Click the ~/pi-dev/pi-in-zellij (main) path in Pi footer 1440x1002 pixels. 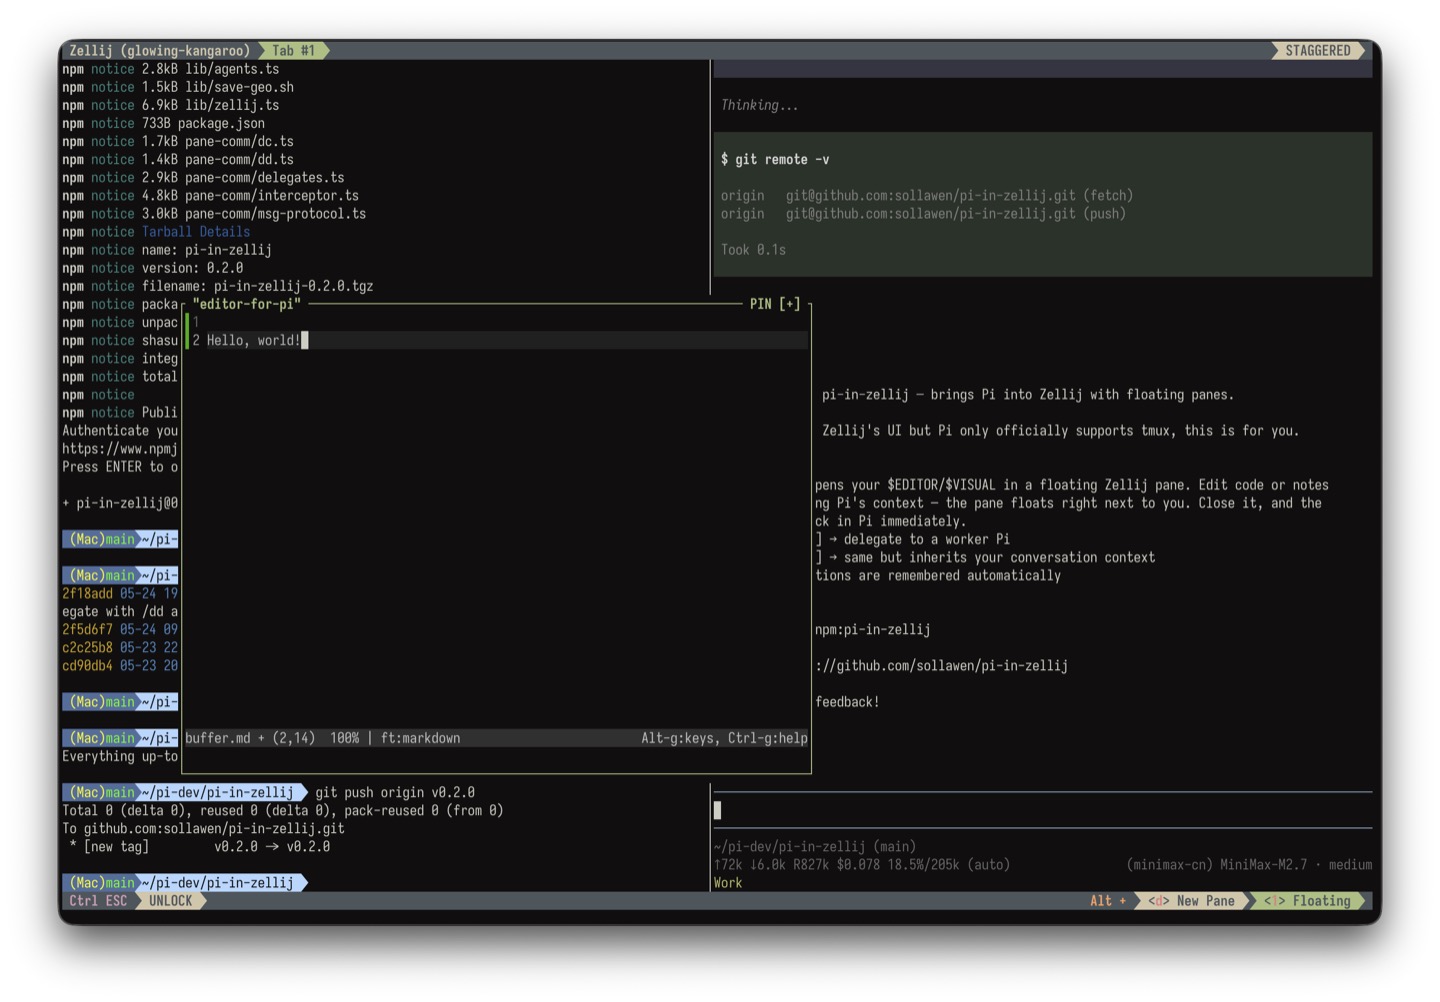[815, 847]
